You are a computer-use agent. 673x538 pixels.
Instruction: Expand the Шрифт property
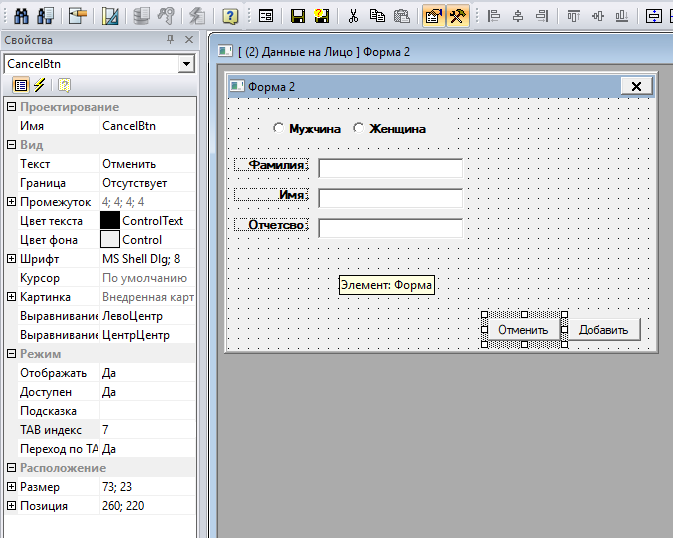(x=12, y=258)
